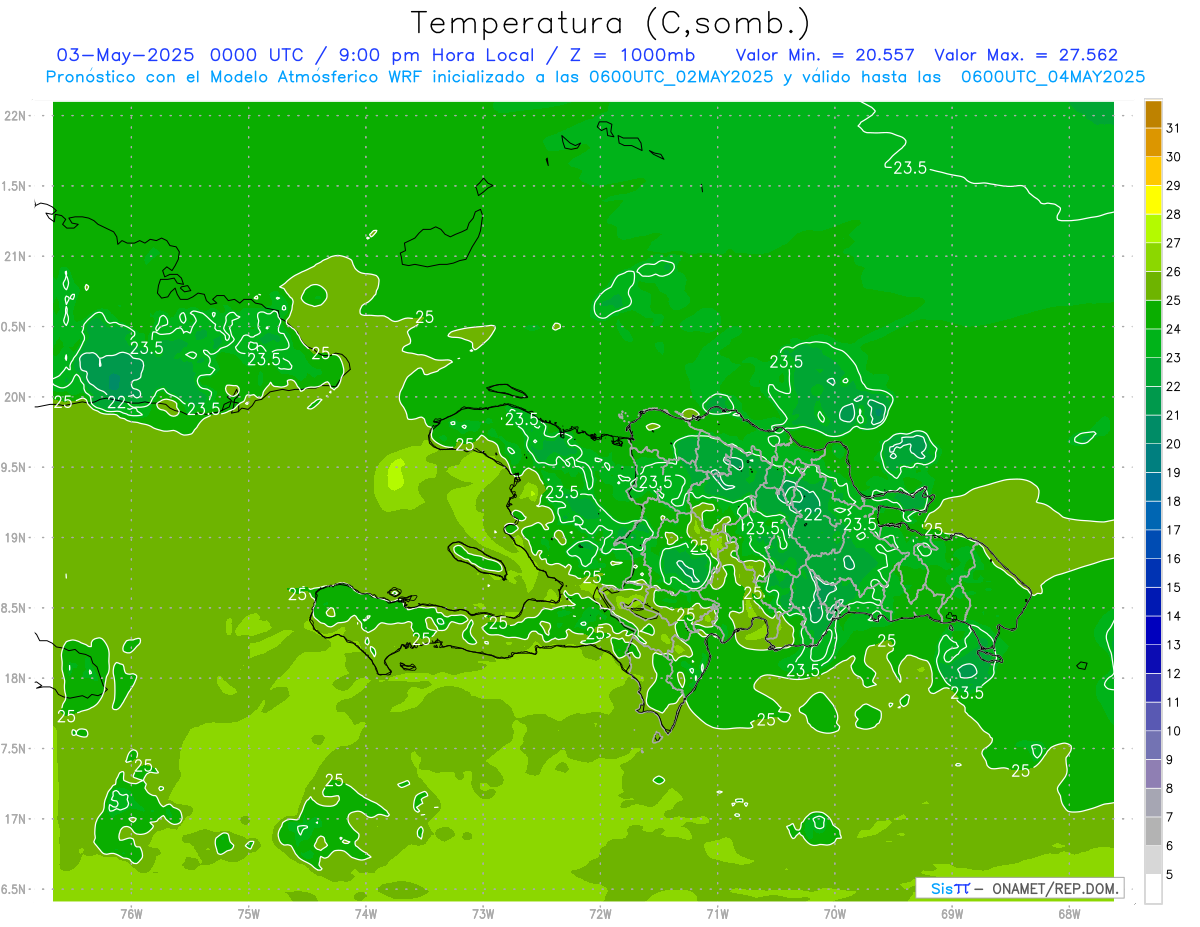1200x927 pixels.
Task: Click value "10" on the color scale
Action: (1173, 731)
